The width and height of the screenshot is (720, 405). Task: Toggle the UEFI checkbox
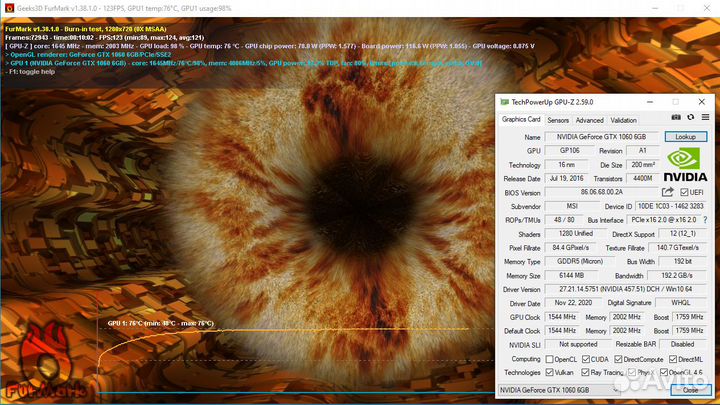pos(684,192)
